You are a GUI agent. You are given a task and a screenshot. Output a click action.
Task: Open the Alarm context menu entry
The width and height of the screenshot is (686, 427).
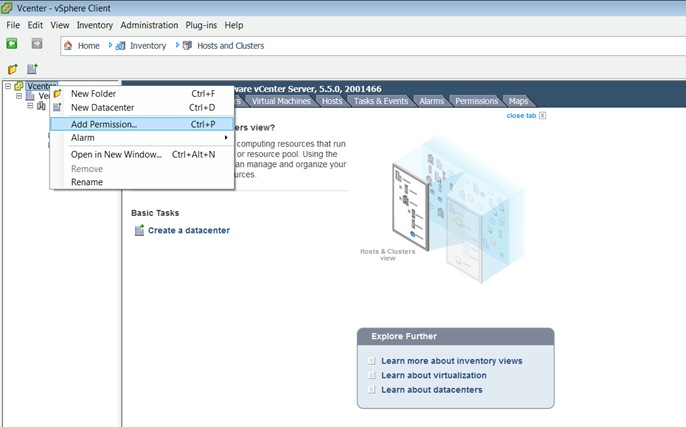[142, 137]
